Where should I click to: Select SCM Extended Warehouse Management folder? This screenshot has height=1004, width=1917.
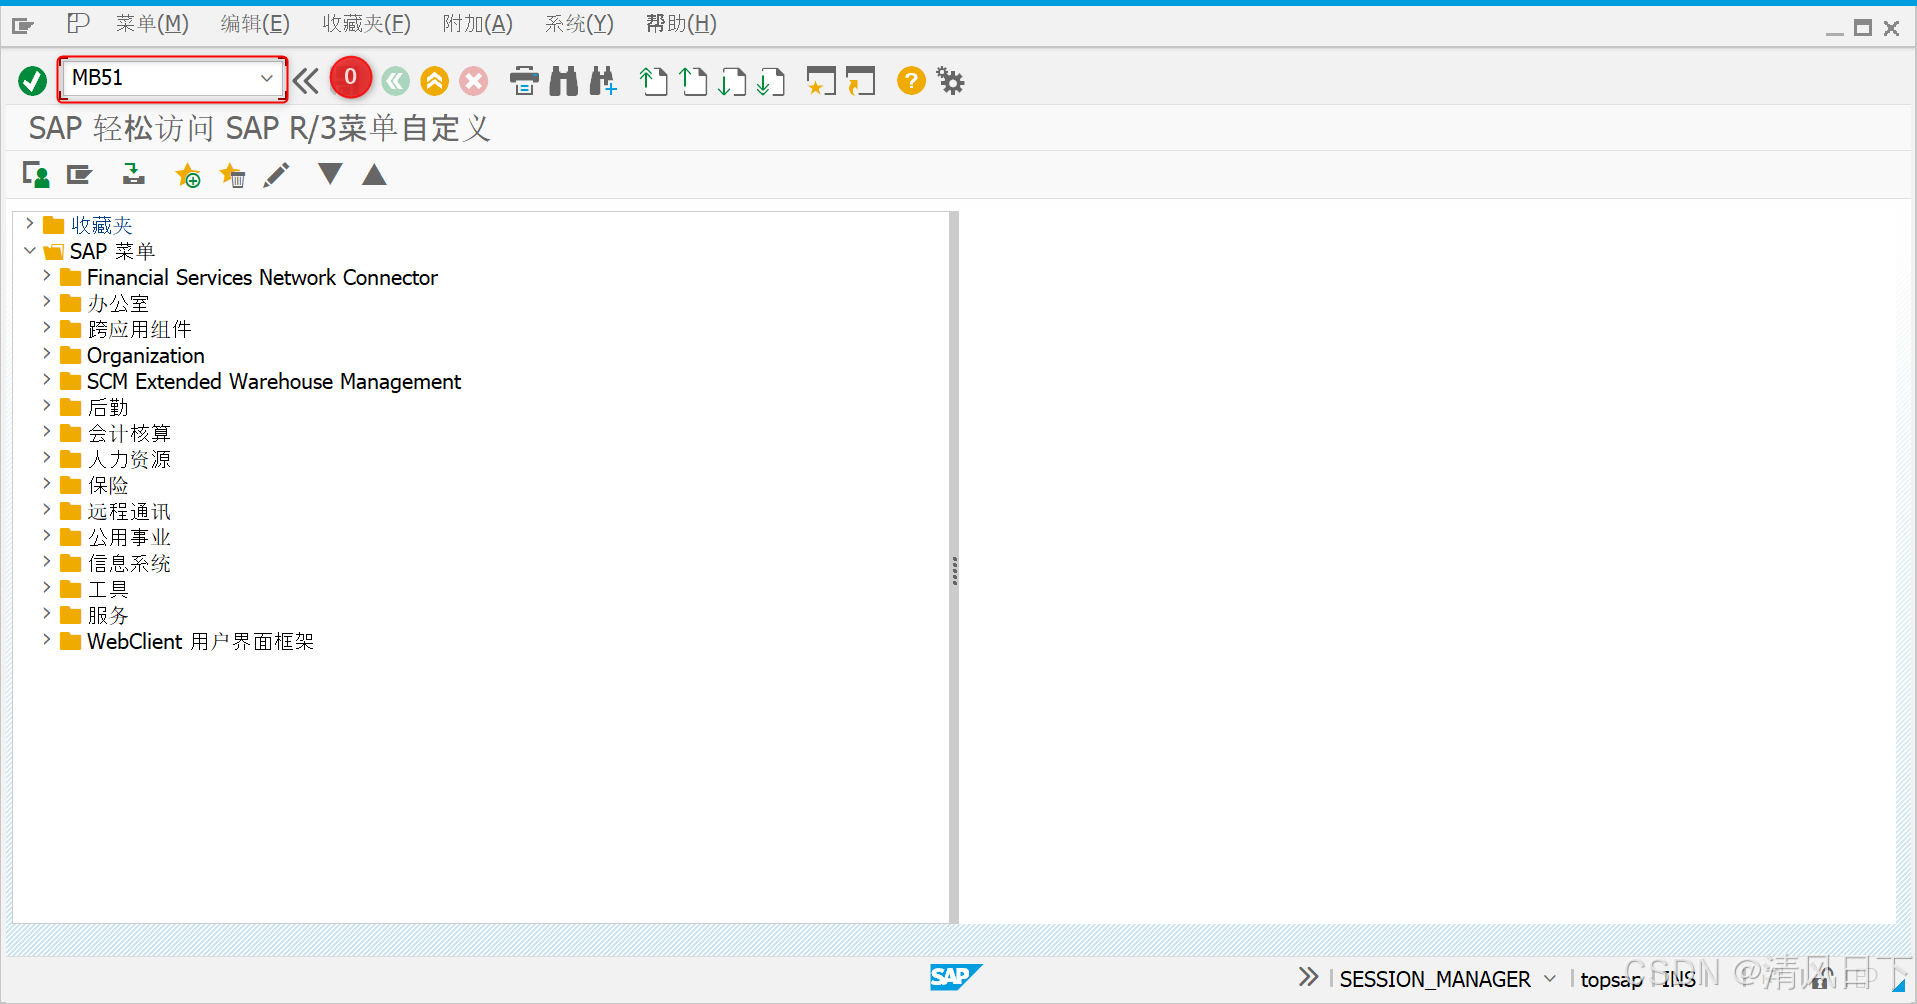(x=273, y=381)
